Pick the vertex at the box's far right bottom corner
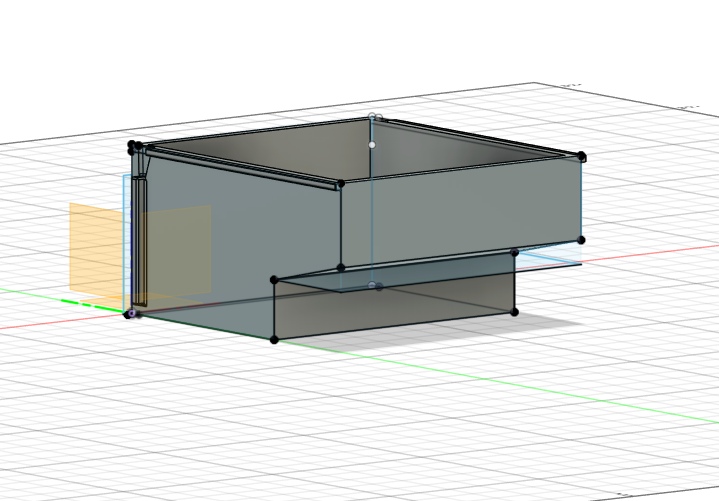719x501 pixels. click(581, 240)
